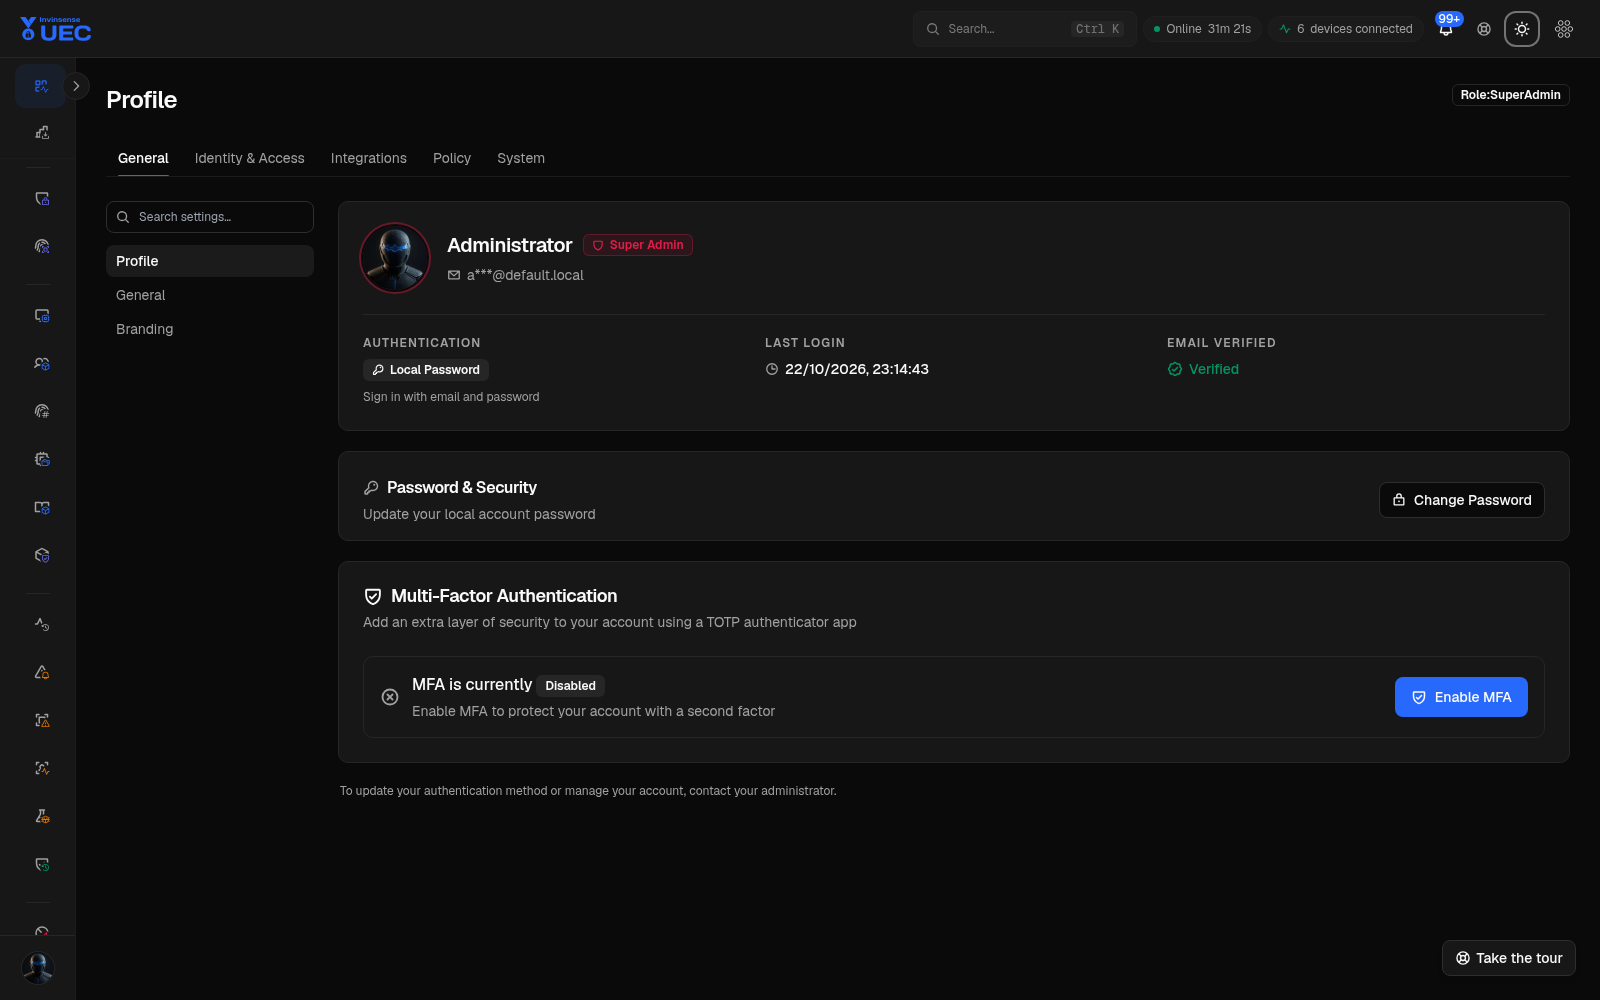The width and height of the screenshot is (1600, 1000).
Task: Open the triangle with bell alert sidebar icon
Action: click(x=41, y=672)
